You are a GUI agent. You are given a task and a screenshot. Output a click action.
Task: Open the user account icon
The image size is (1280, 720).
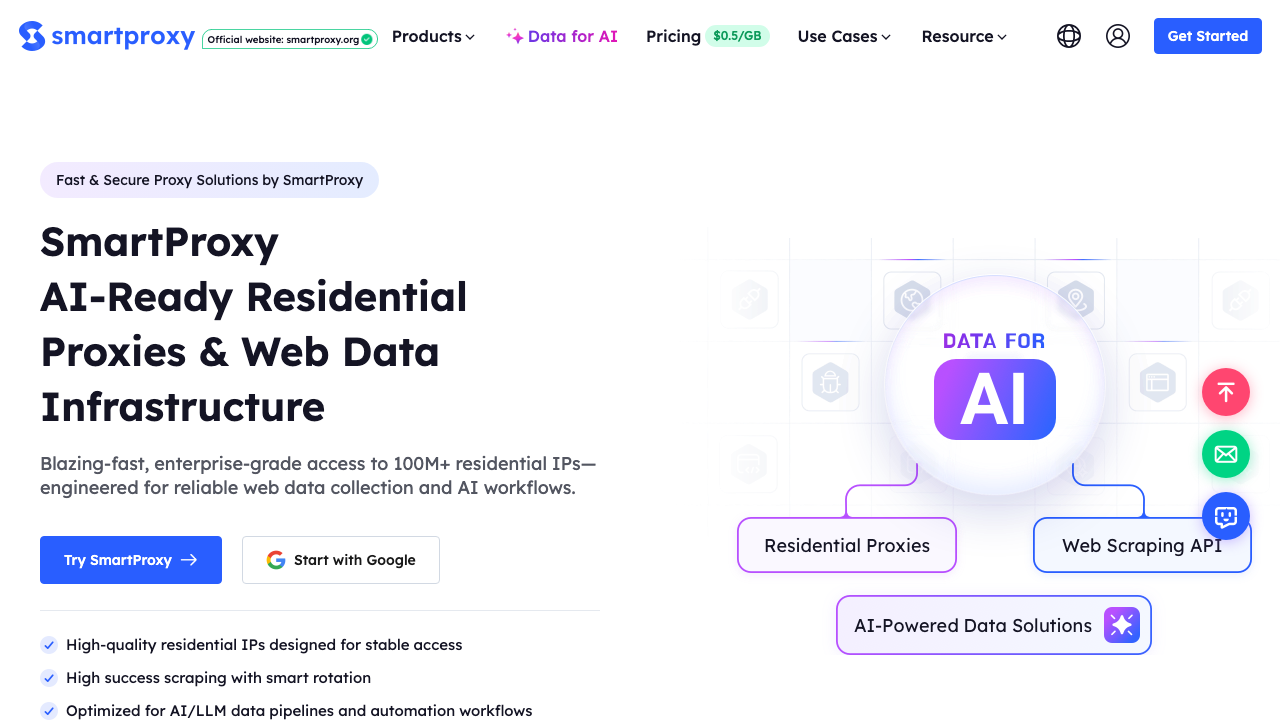click(x=1118, y=36)
